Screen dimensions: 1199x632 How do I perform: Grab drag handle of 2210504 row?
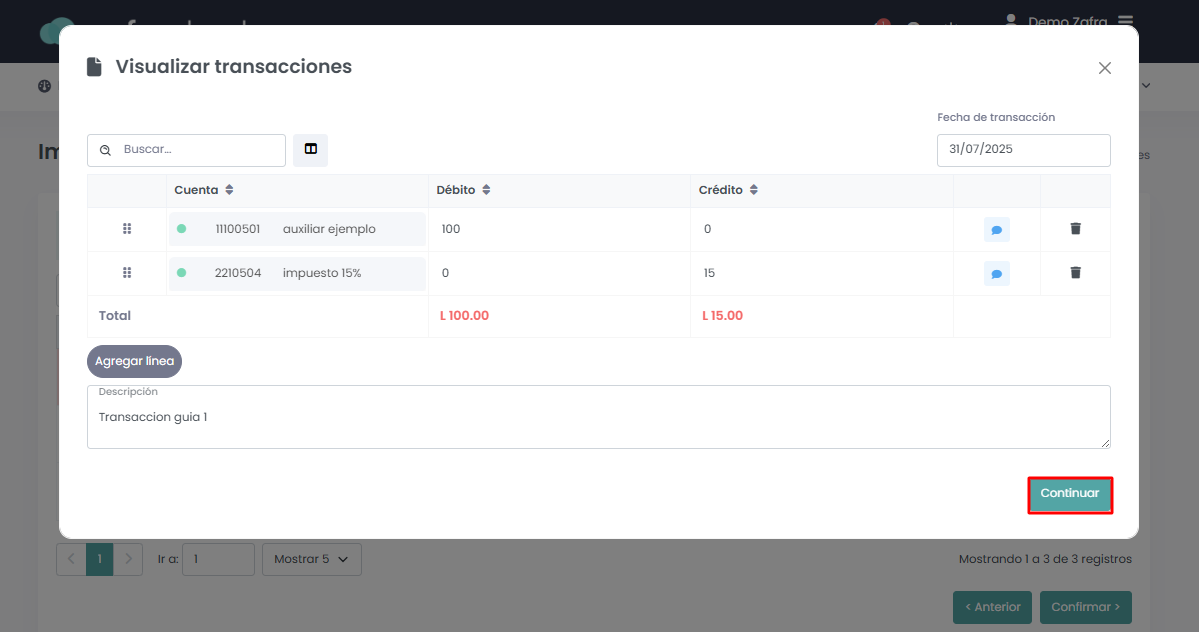(x=127, y=273)
